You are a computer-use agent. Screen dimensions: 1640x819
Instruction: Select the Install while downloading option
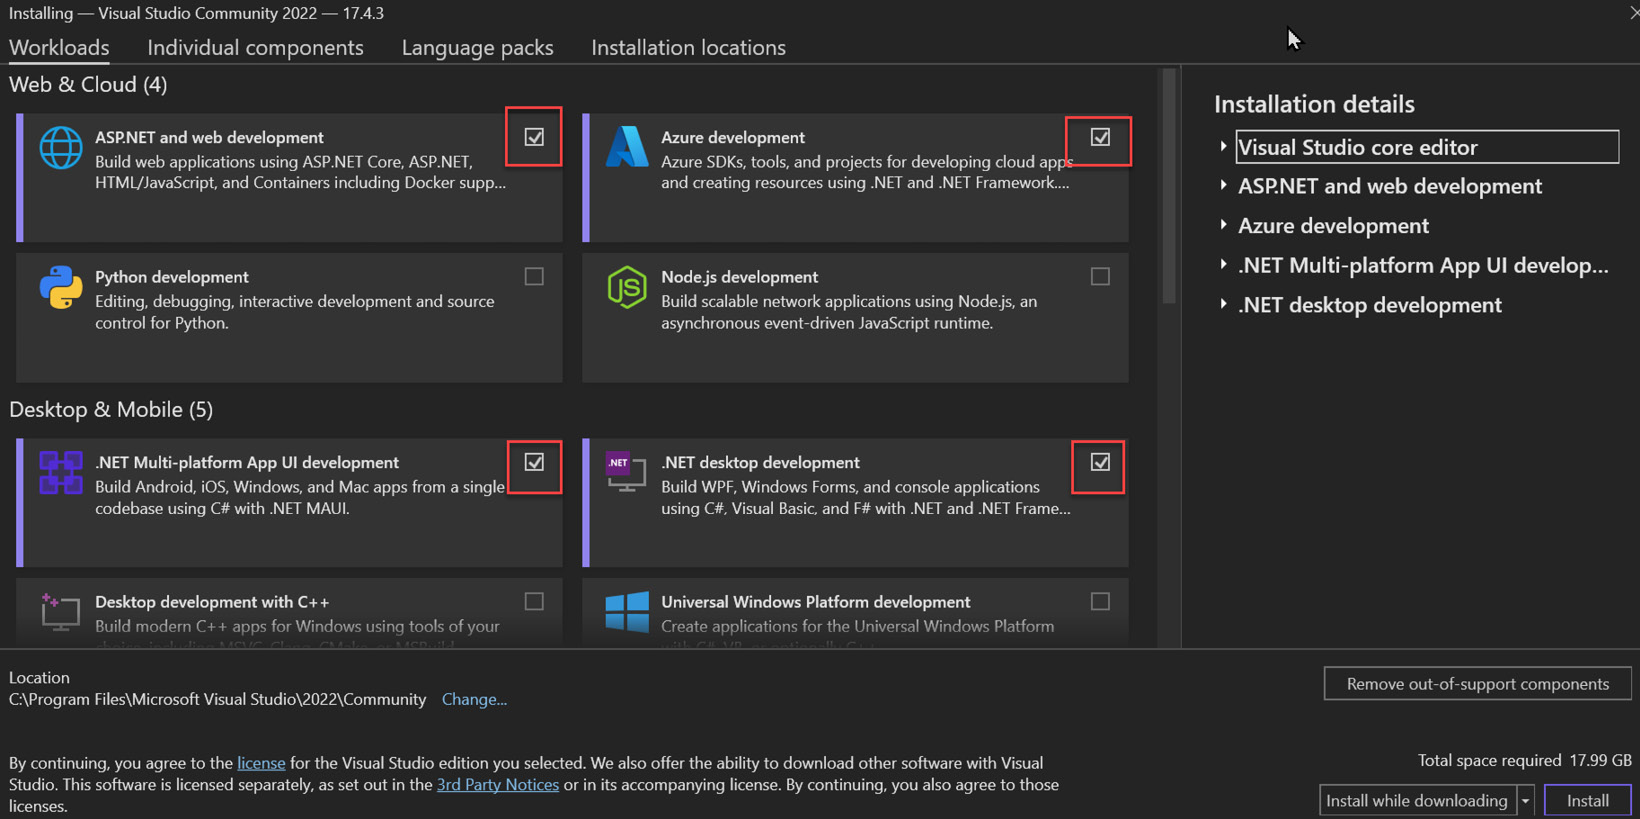point(1417,801)
